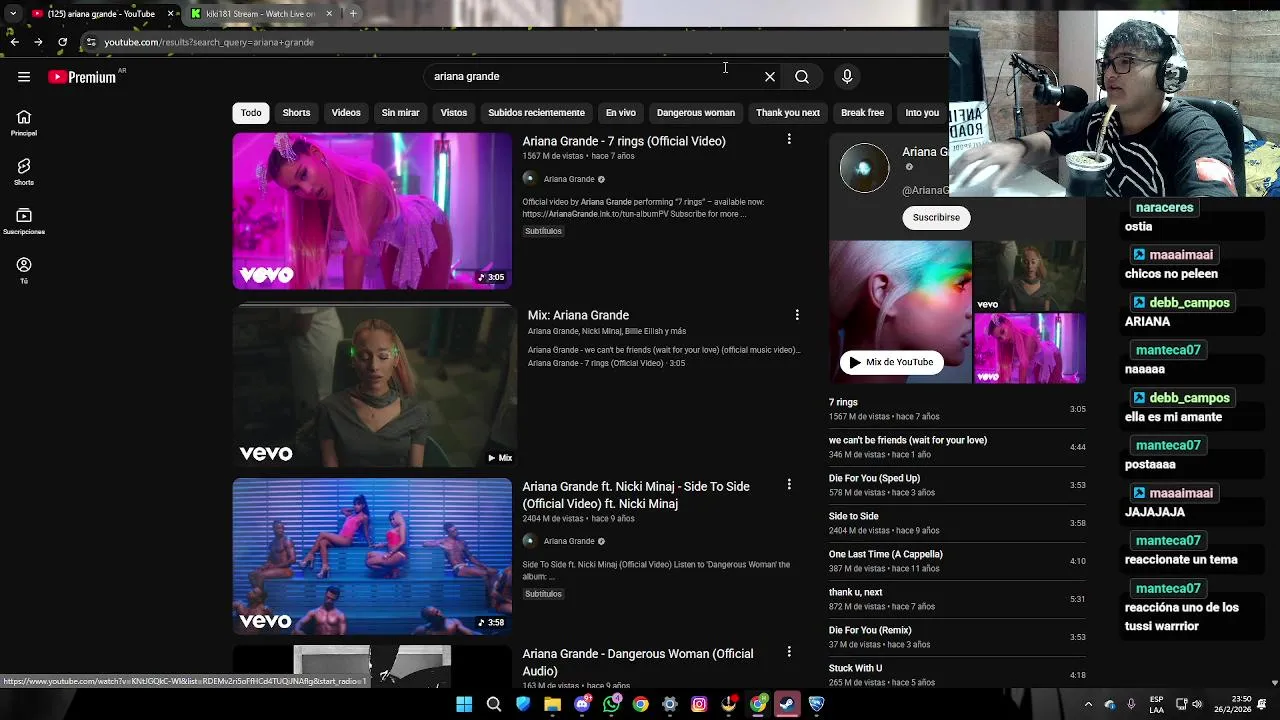
Task: Go to Principal in the sidebar
Action: pos(24,123)
